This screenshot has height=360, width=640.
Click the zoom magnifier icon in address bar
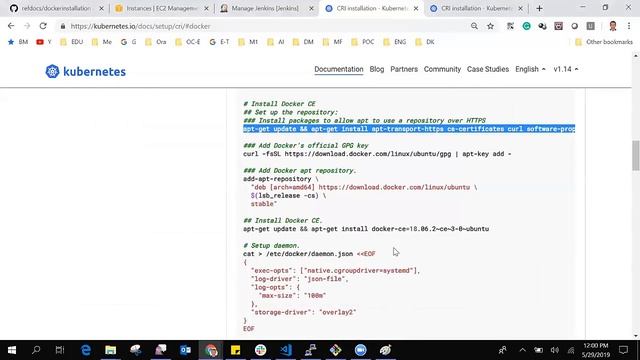coord(474,26)
